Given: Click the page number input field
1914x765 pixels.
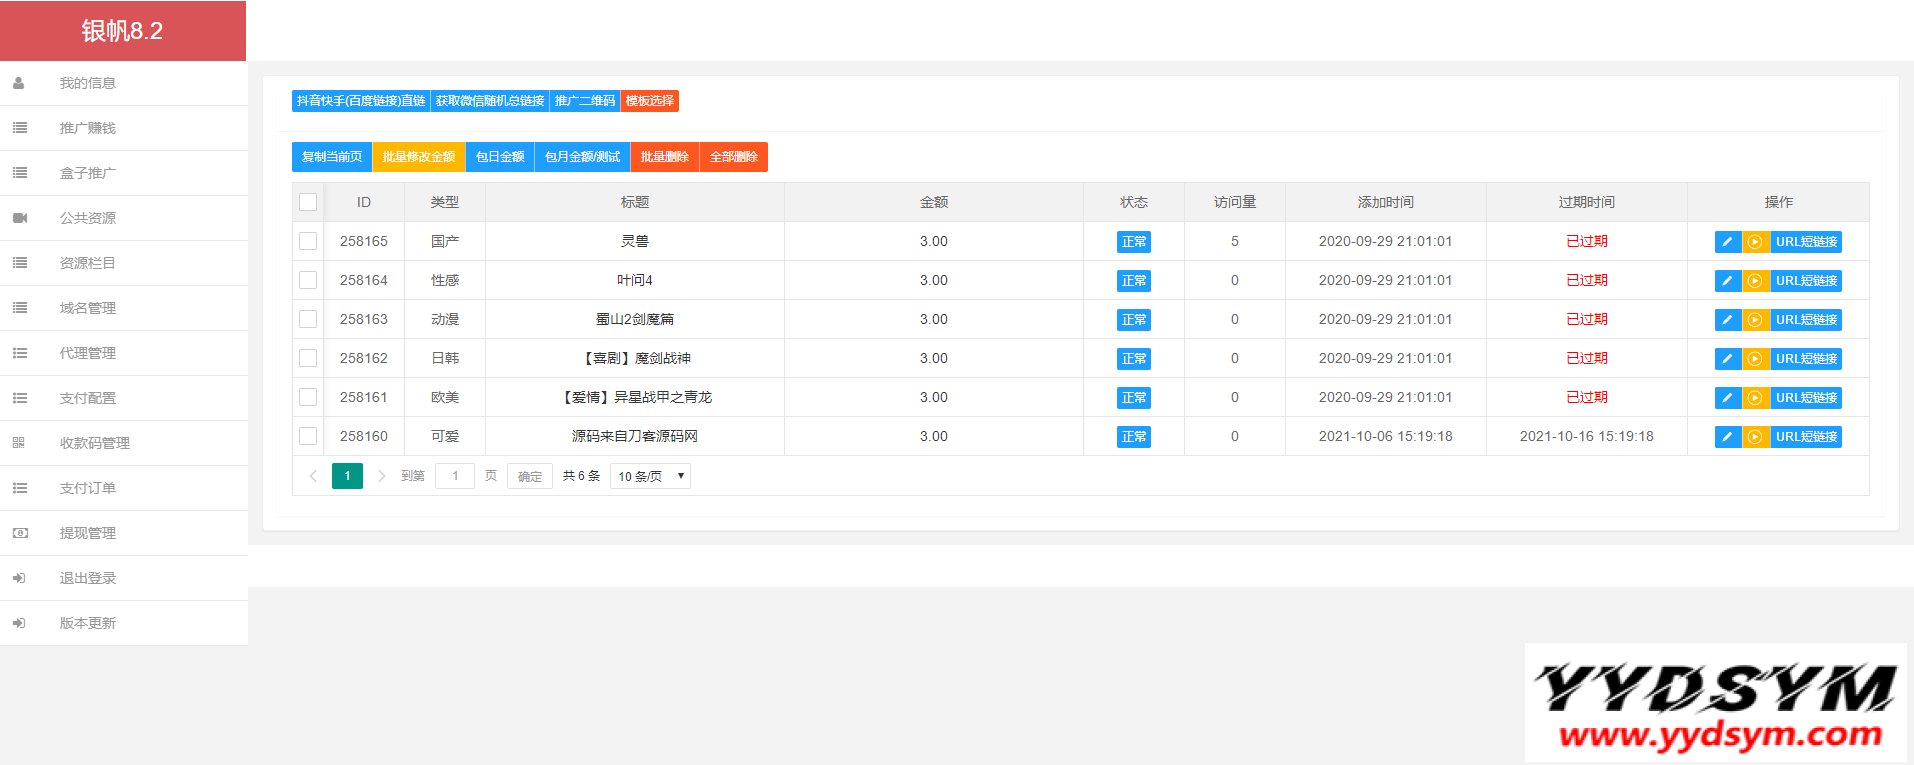Looking at the screenshot, I should click(x=455, y=476).
